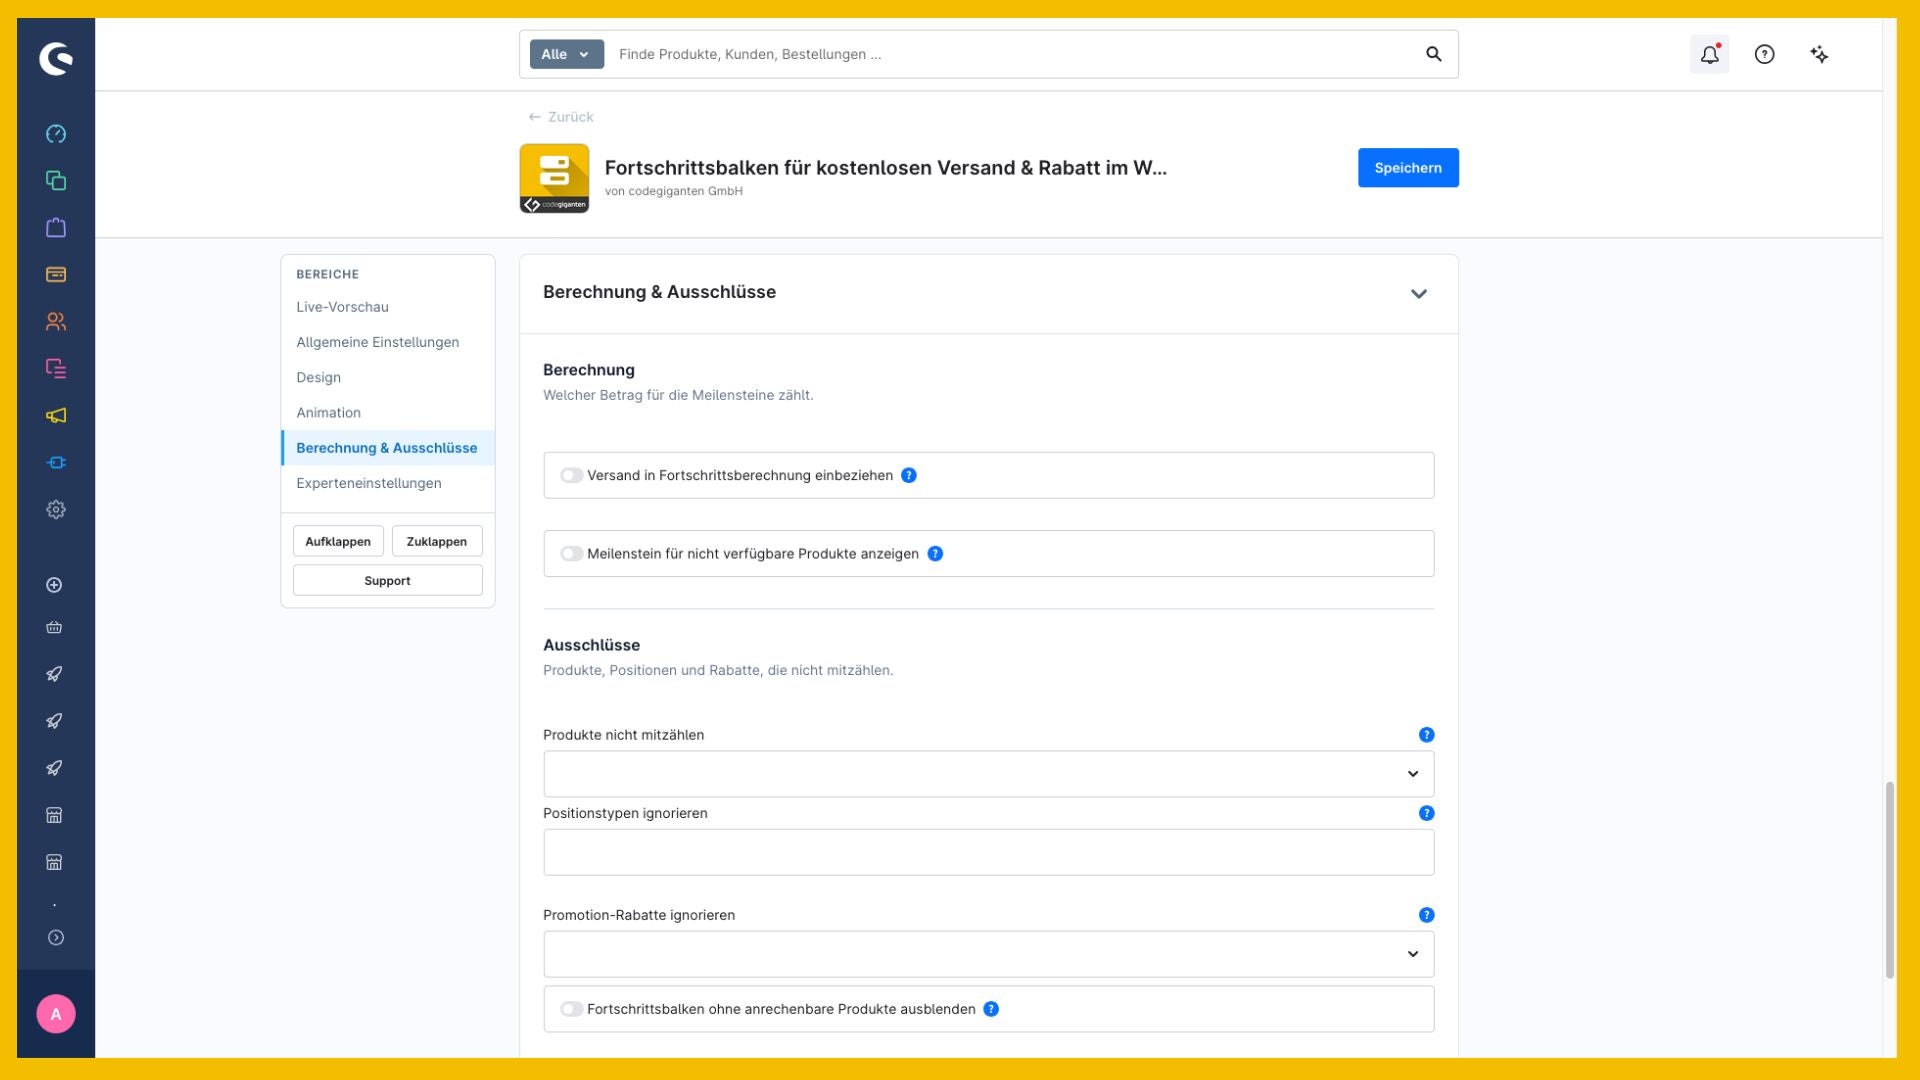This screenshot has width=1920, height=1080.
Task: Select Experteneinstellungen in Bereiche list
Action: click(369, 483)
